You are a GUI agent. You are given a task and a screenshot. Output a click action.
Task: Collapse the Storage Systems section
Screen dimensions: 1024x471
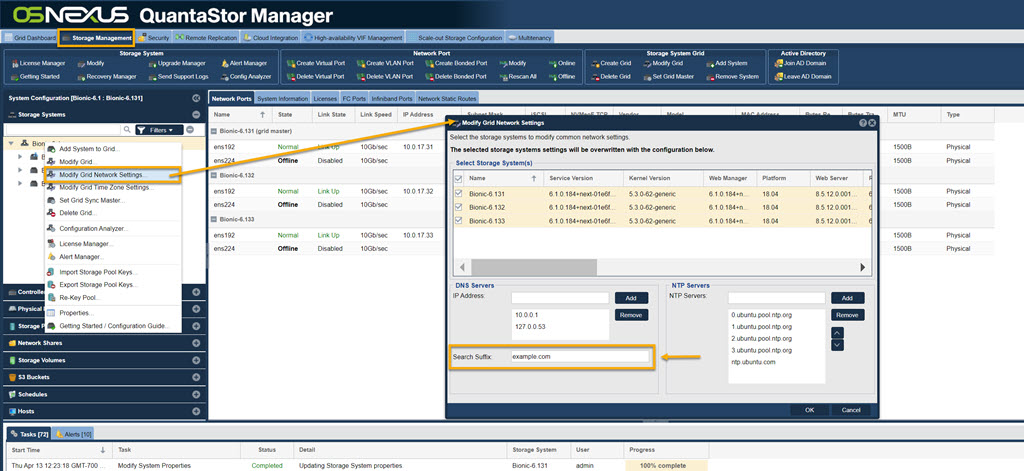(196, 115)
